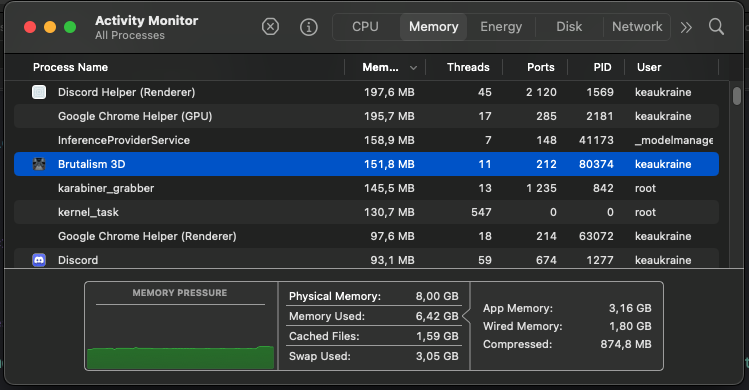Switch to the Network tab
749x390 pixels.
(637, 27)
